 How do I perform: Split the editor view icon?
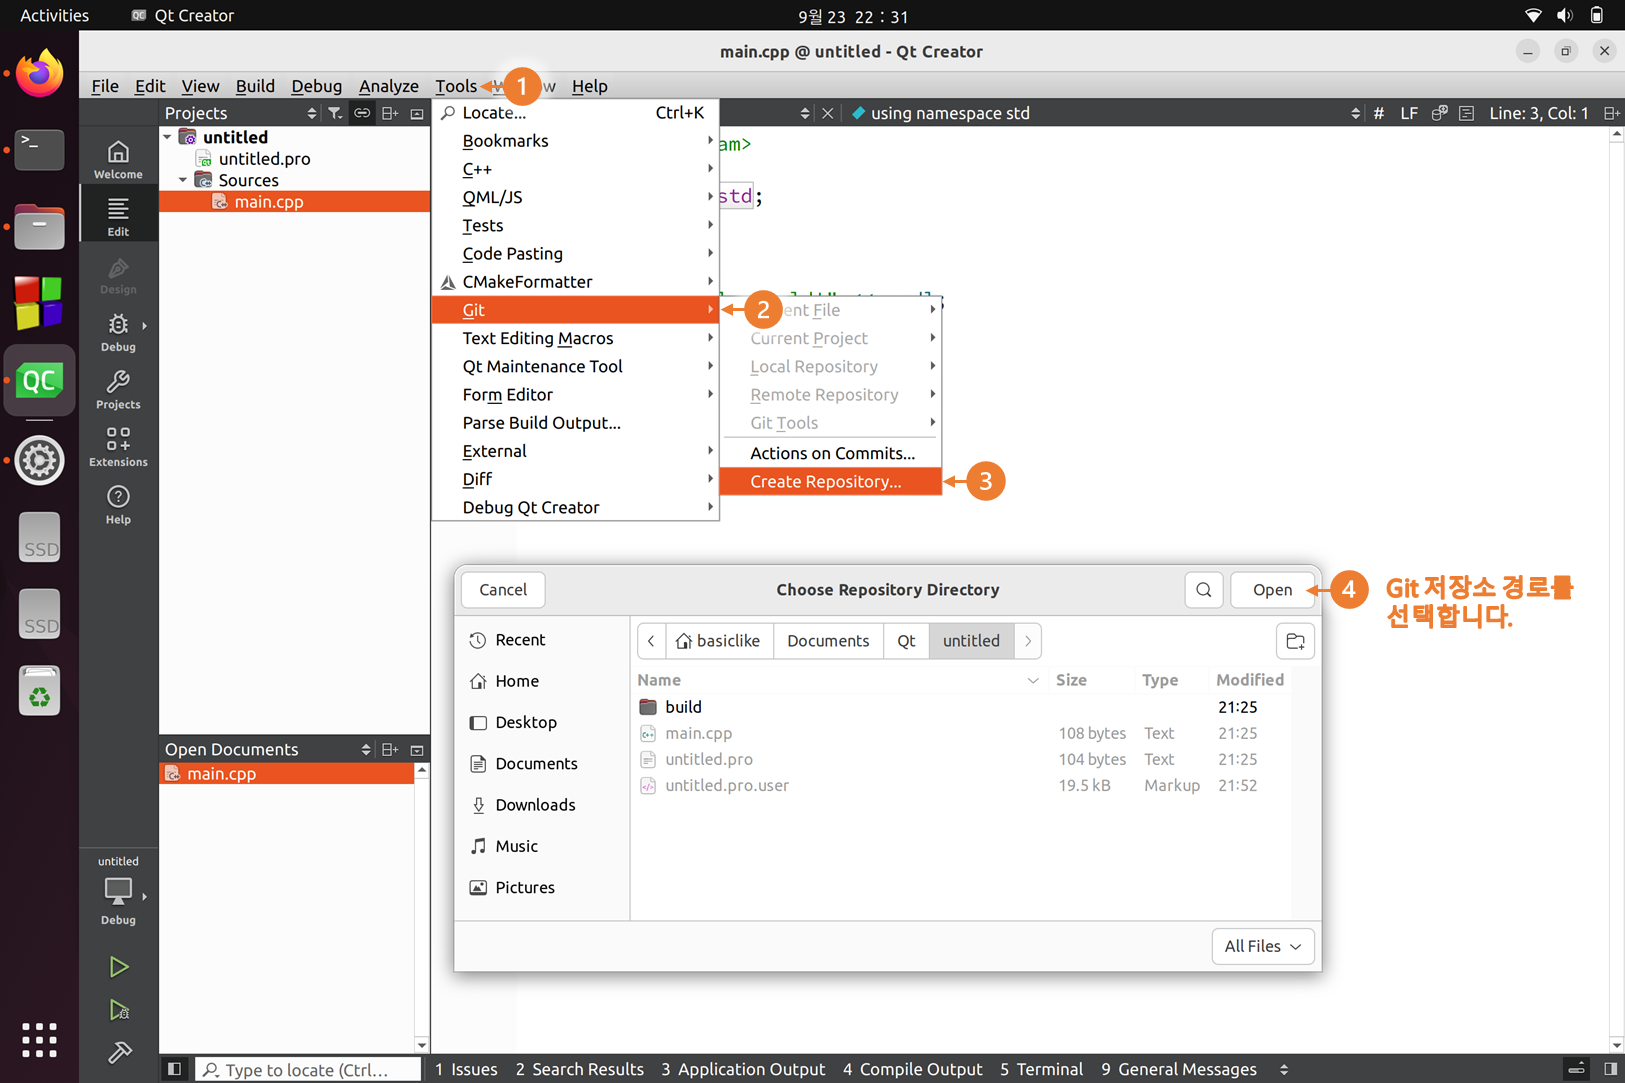tap(1611, 113)
